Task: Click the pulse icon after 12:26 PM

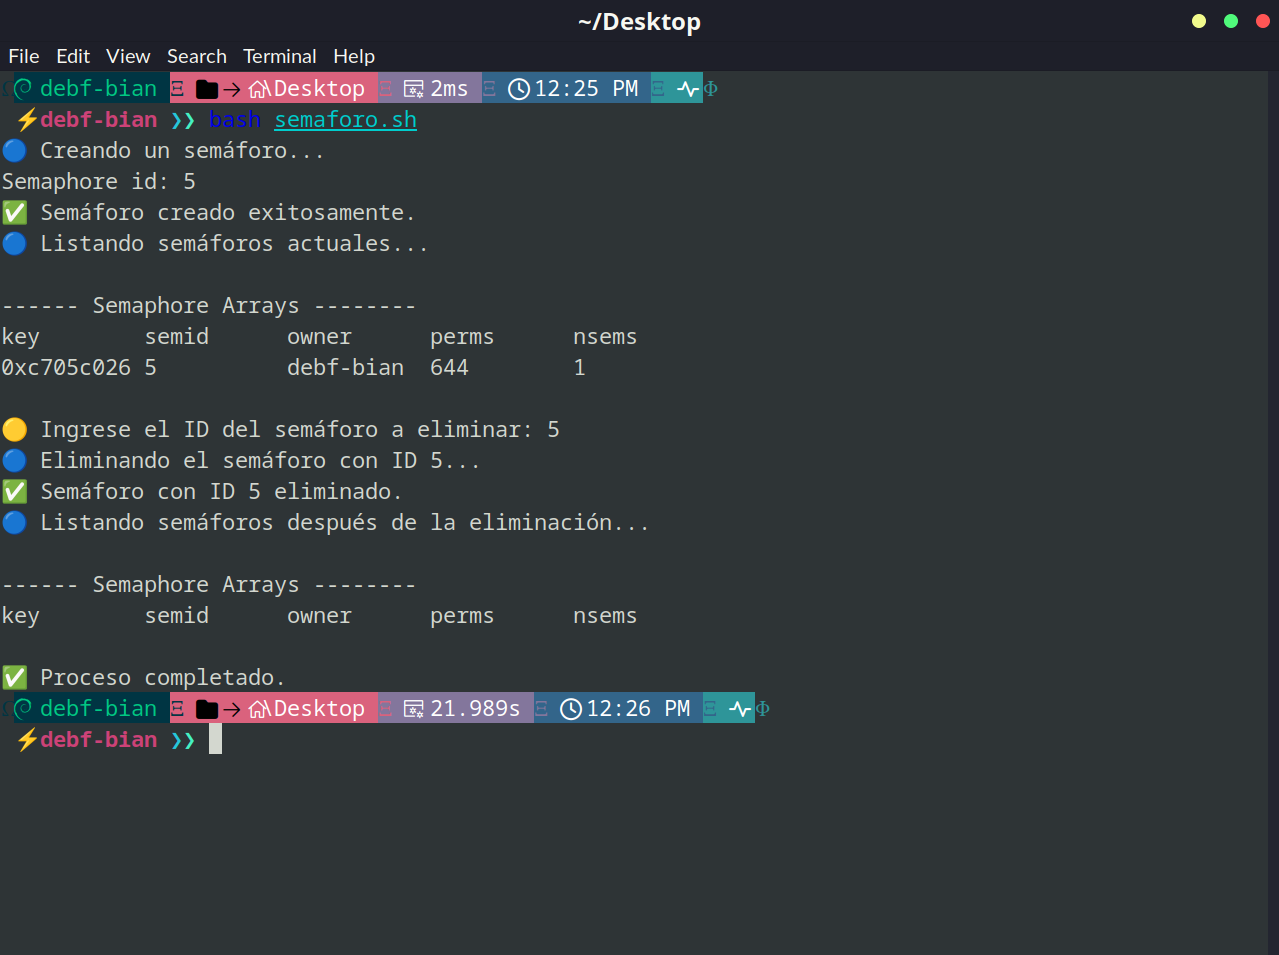Action: 740,709
